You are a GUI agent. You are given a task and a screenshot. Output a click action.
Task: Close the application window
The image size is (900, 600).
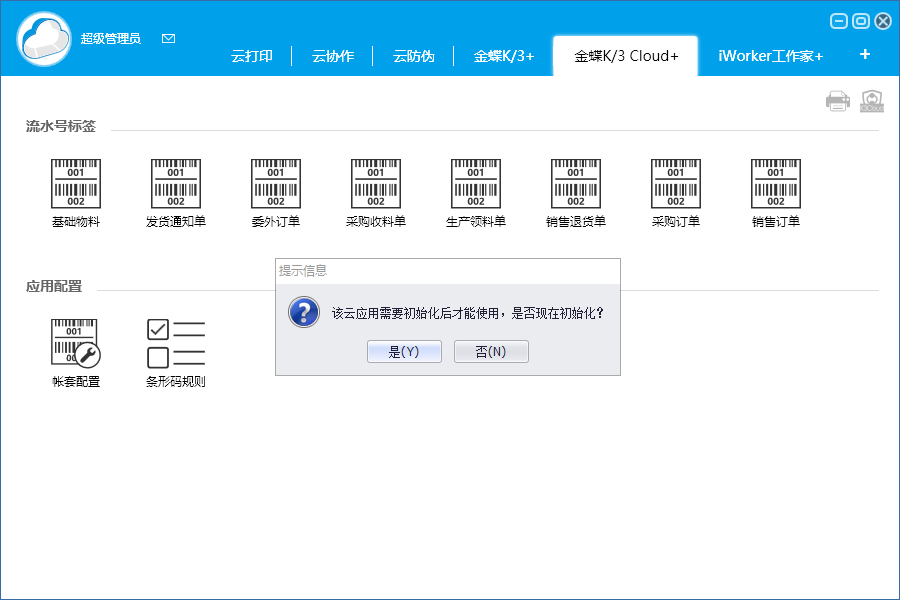coord(883,22)
